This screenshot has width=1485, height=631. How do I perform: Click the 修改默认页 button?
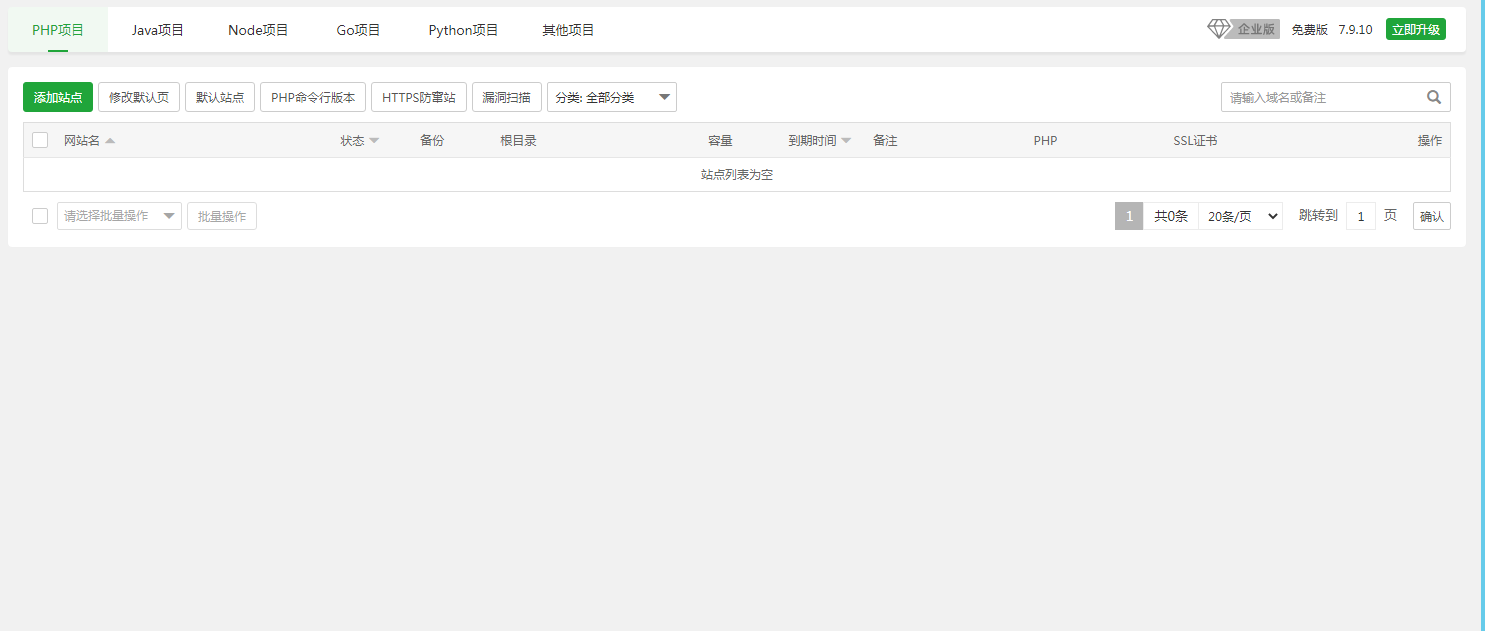(x=139, y=97)
